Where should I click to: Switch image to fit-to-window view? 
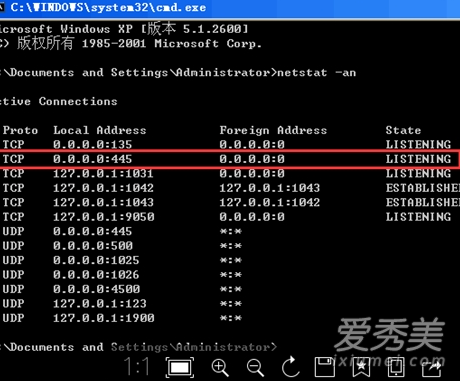(x=180, y=367)
